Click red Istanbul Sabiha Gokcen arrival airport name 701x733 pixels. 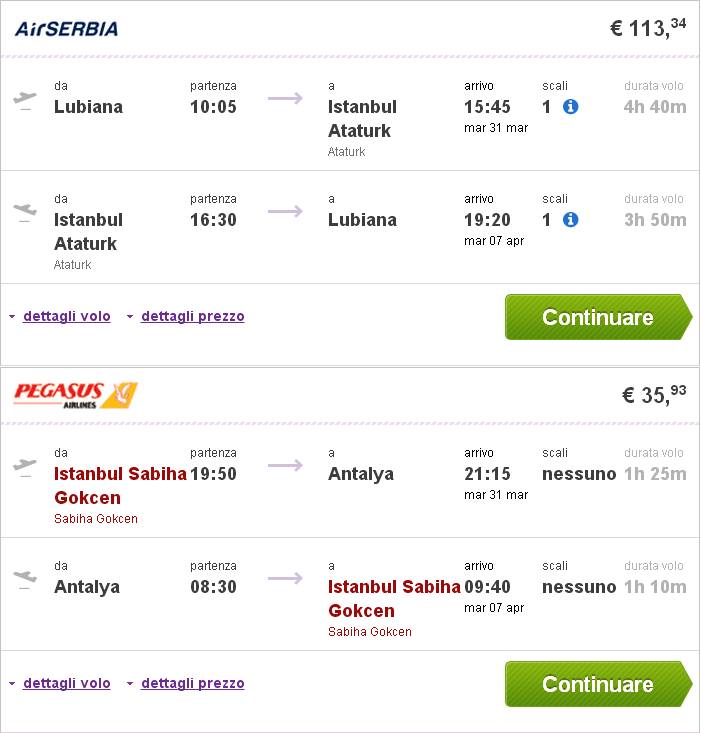click(x=394, y=598)
